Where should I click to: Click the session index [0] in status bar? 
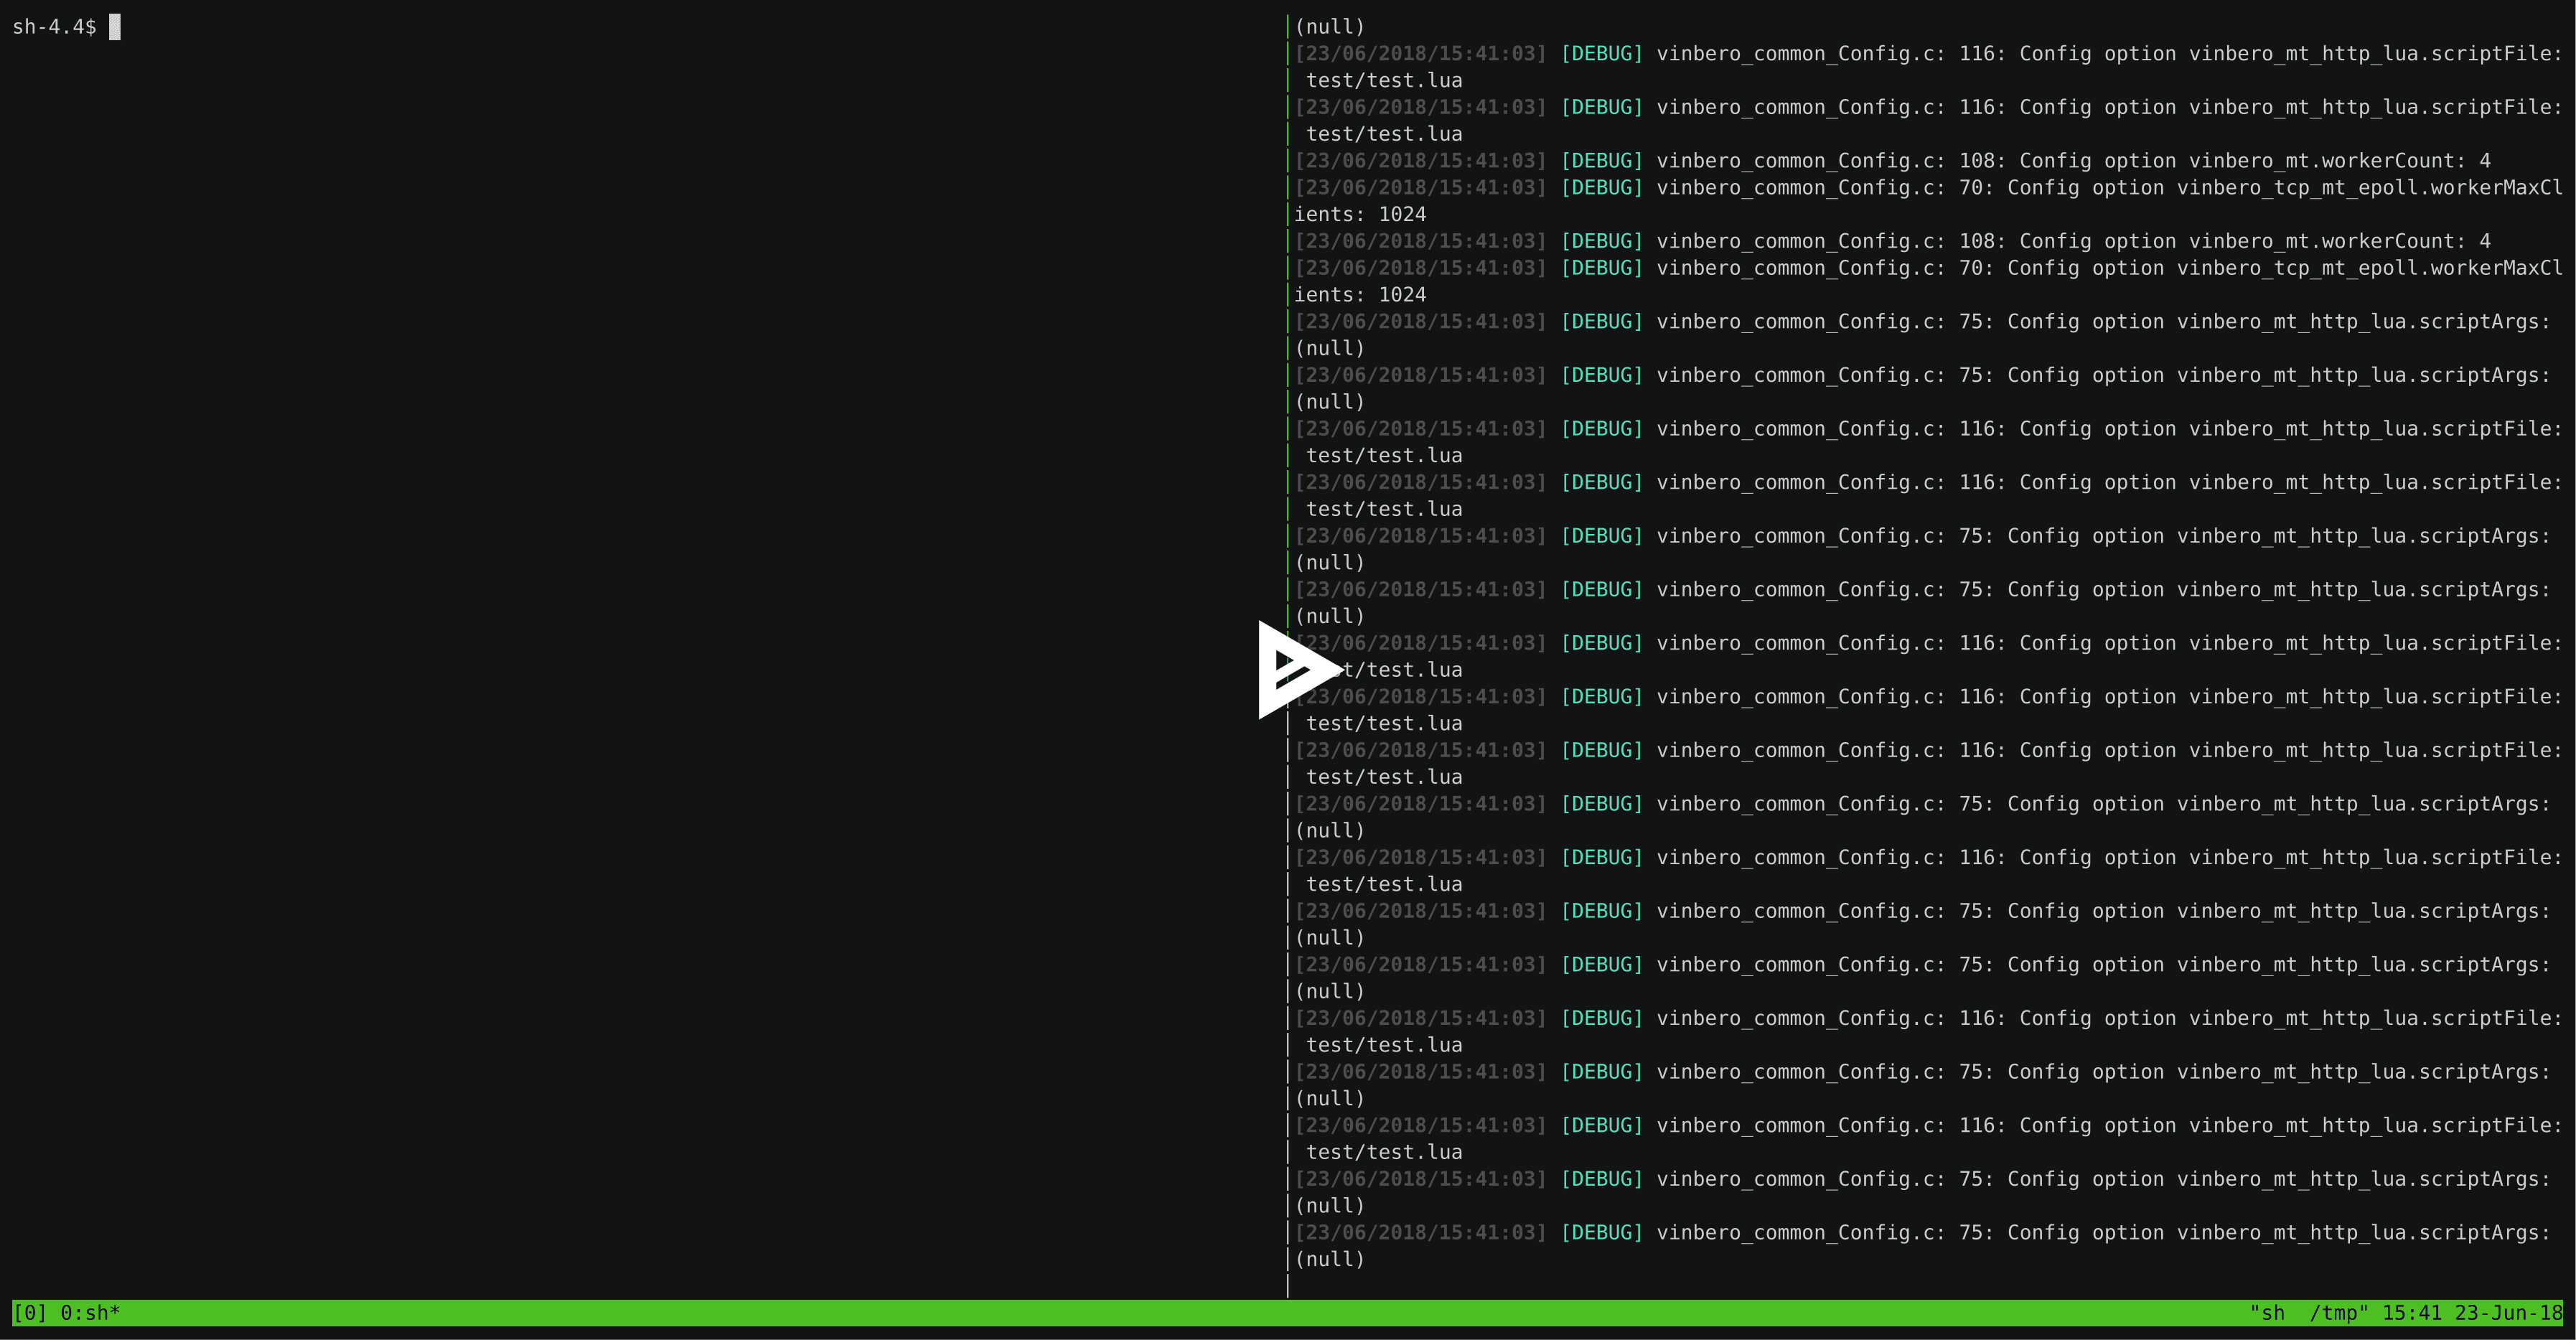point(29,1313)
